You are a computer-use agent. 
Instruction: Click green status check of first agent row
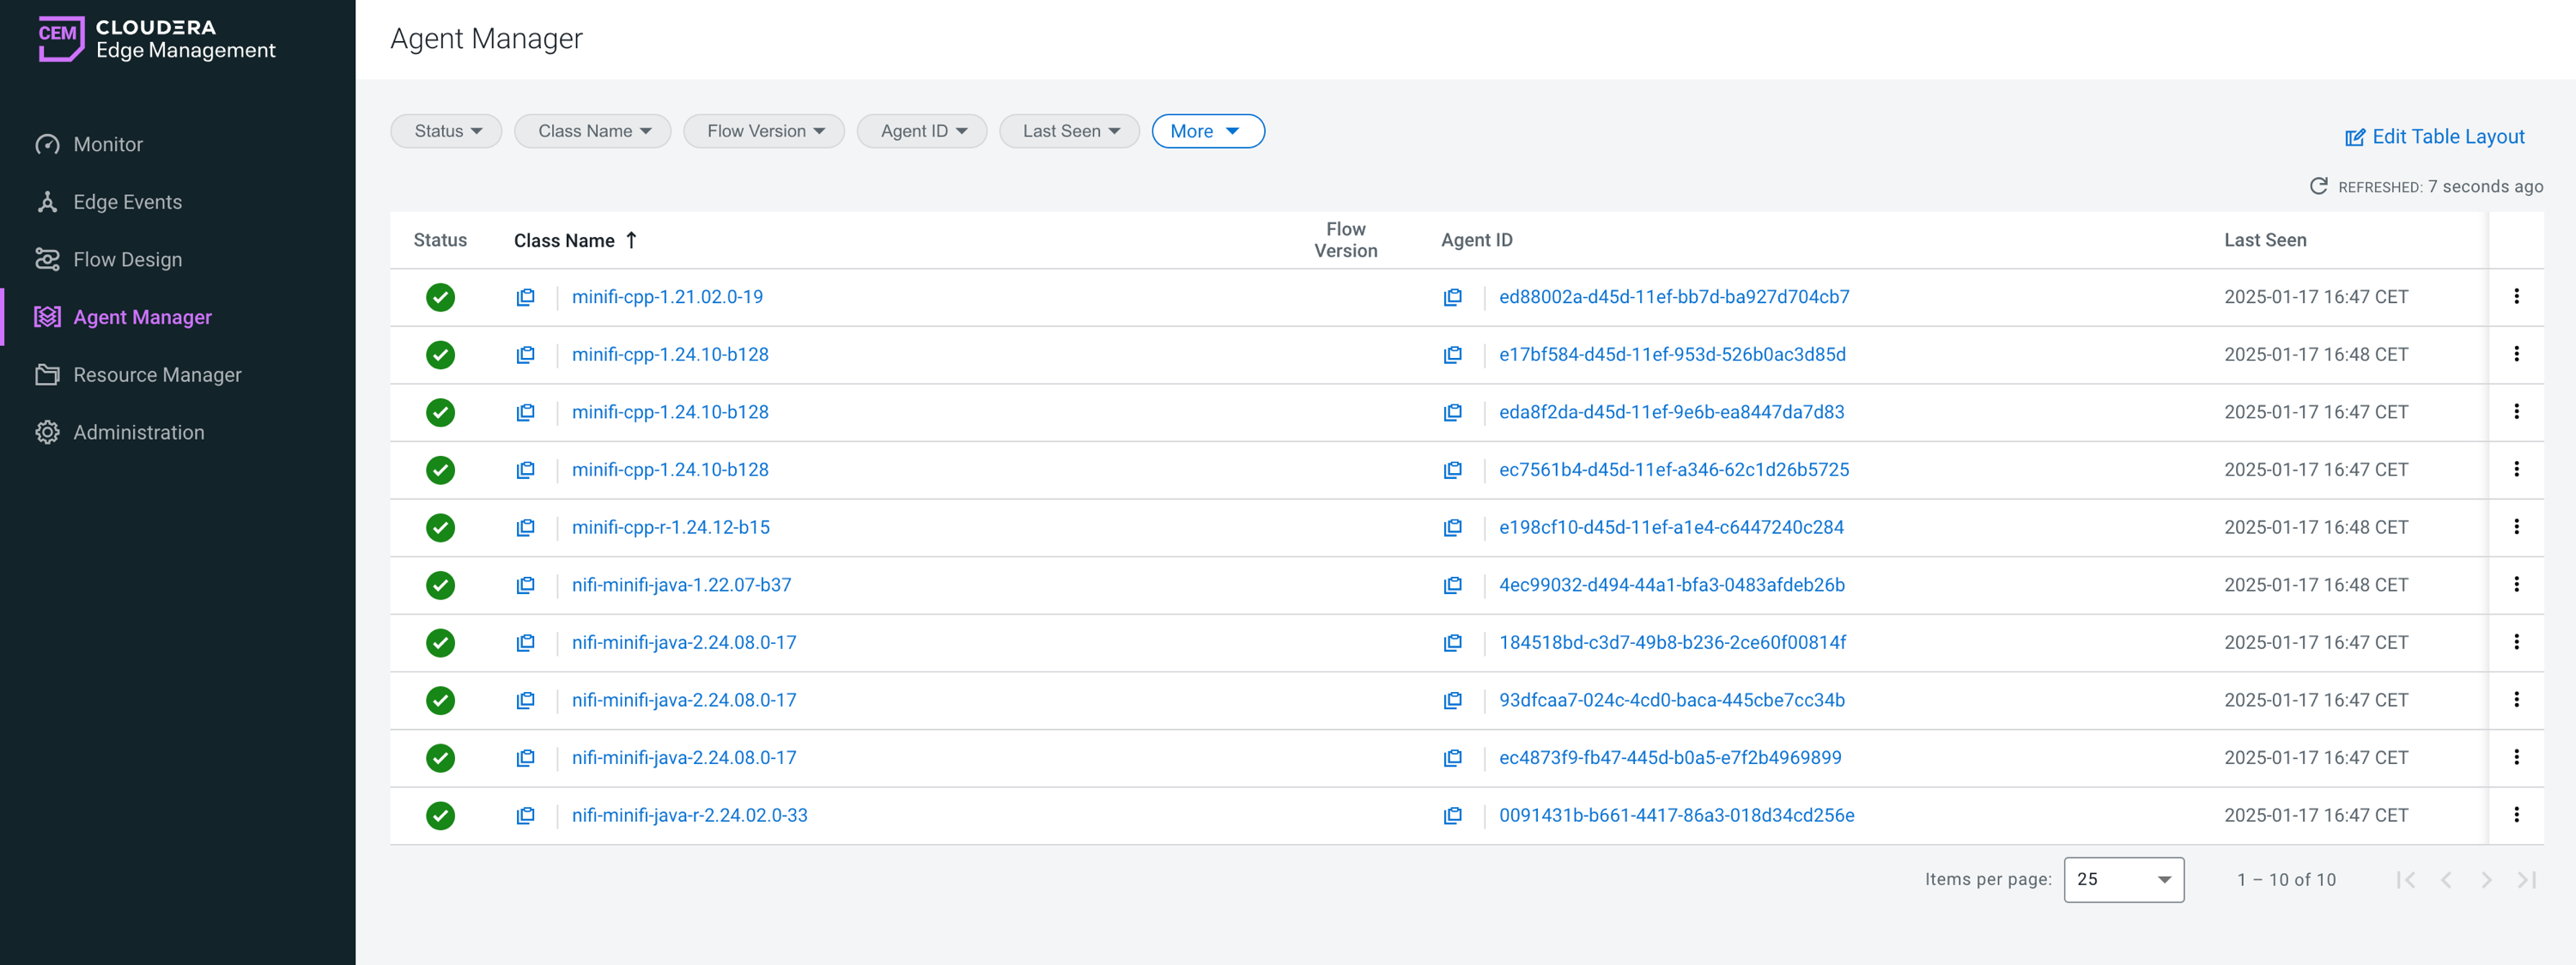440,297
